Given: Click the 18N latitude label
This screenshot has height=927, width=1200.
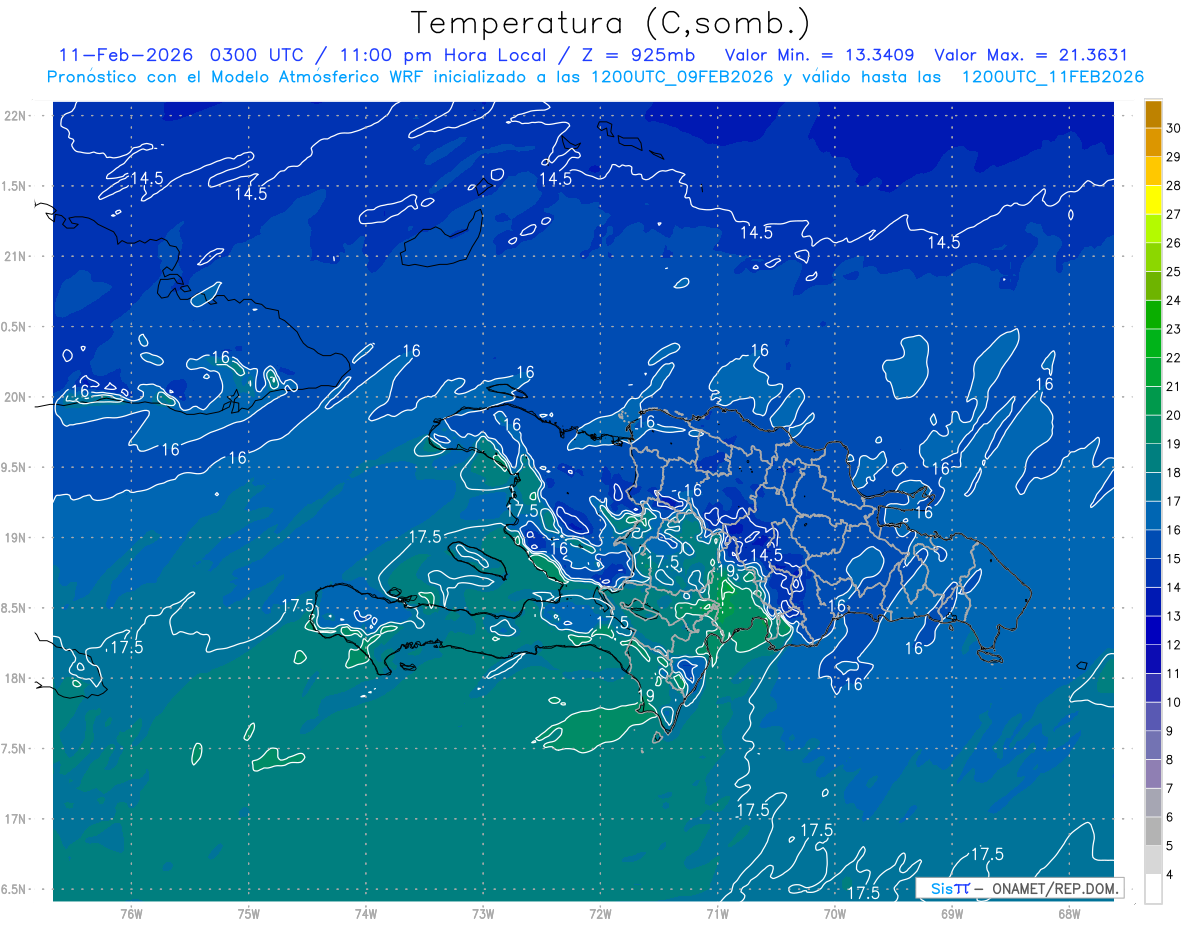Looking at the screenshot, I should [15, 679].
